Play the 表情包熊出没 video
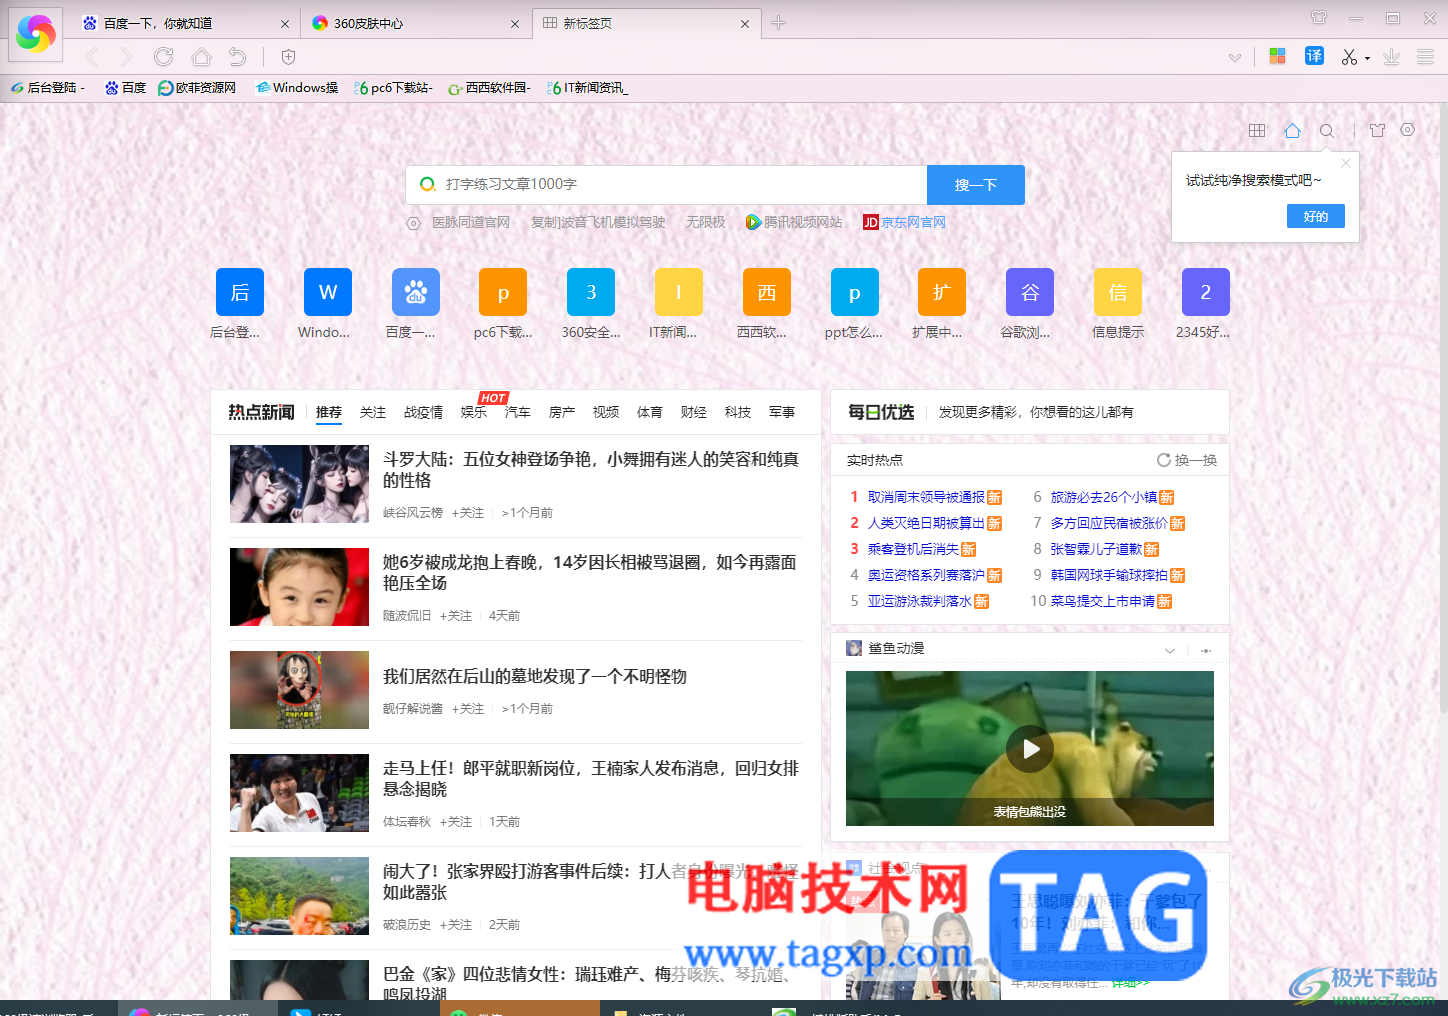 (1030, 749)
